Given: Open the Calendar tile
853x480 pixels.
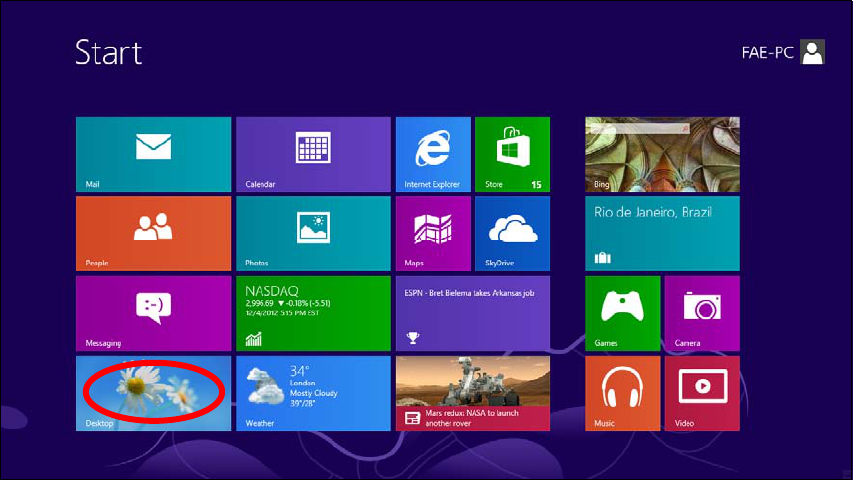Looking at the screenshot, I should tap(313, 155).
